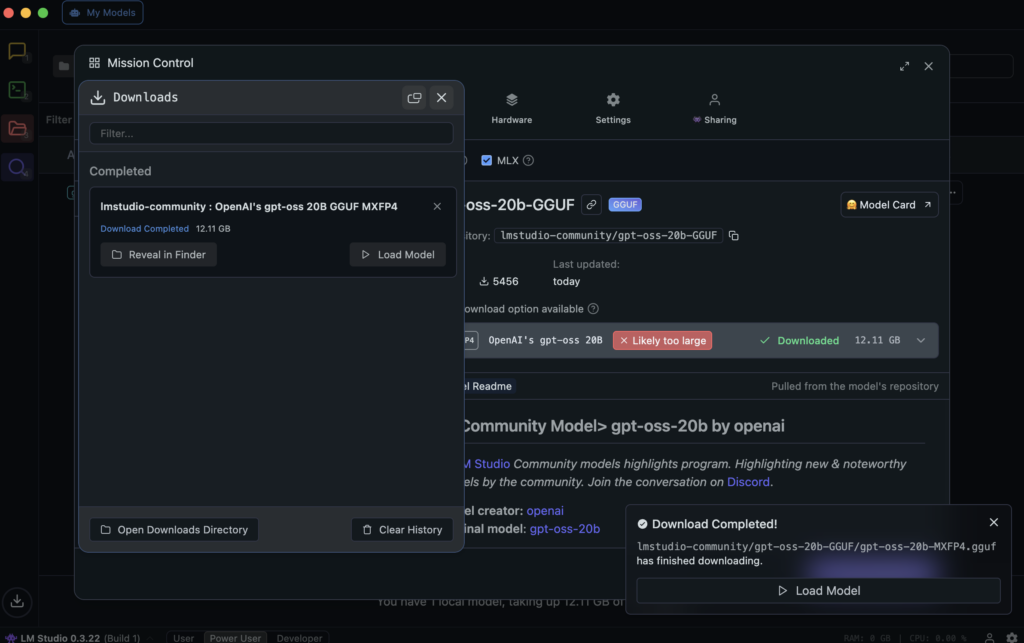The image size is (1024, 643).
Task: Select the Discover magnifier icon in sidebar
Action: [x=17, y=167]
